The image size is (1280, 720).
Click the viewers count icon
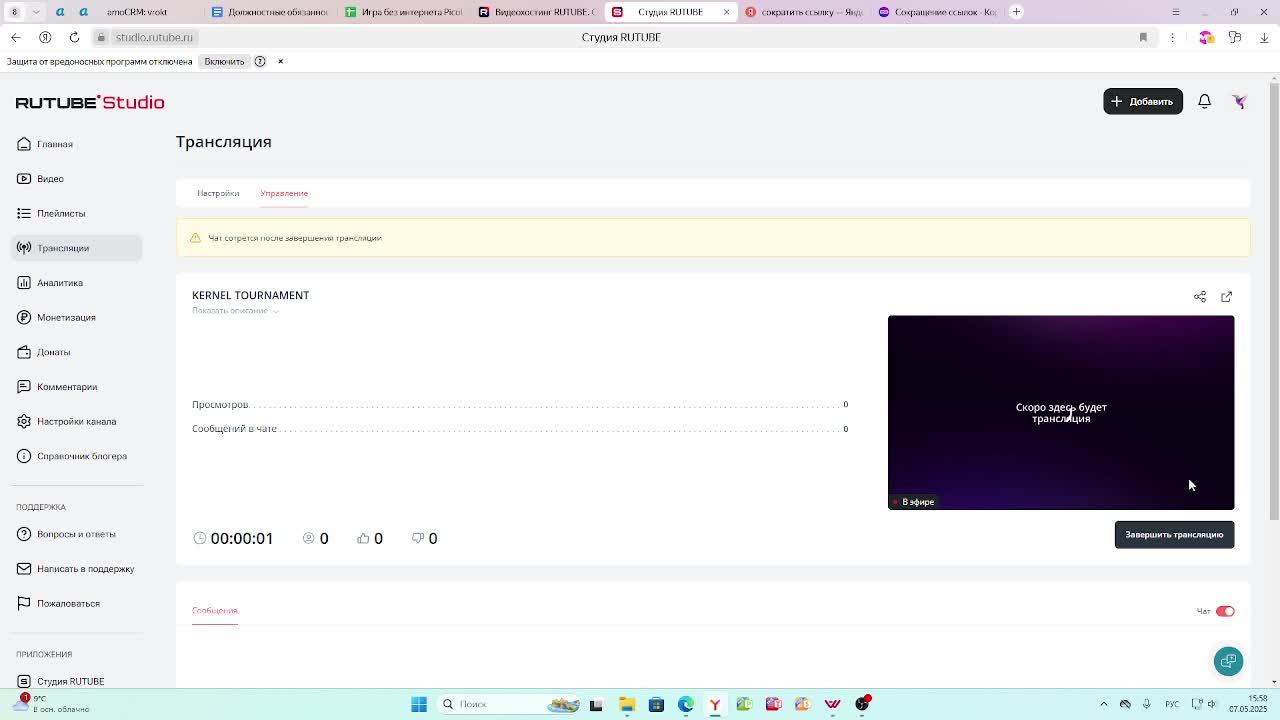pos(309,538)
